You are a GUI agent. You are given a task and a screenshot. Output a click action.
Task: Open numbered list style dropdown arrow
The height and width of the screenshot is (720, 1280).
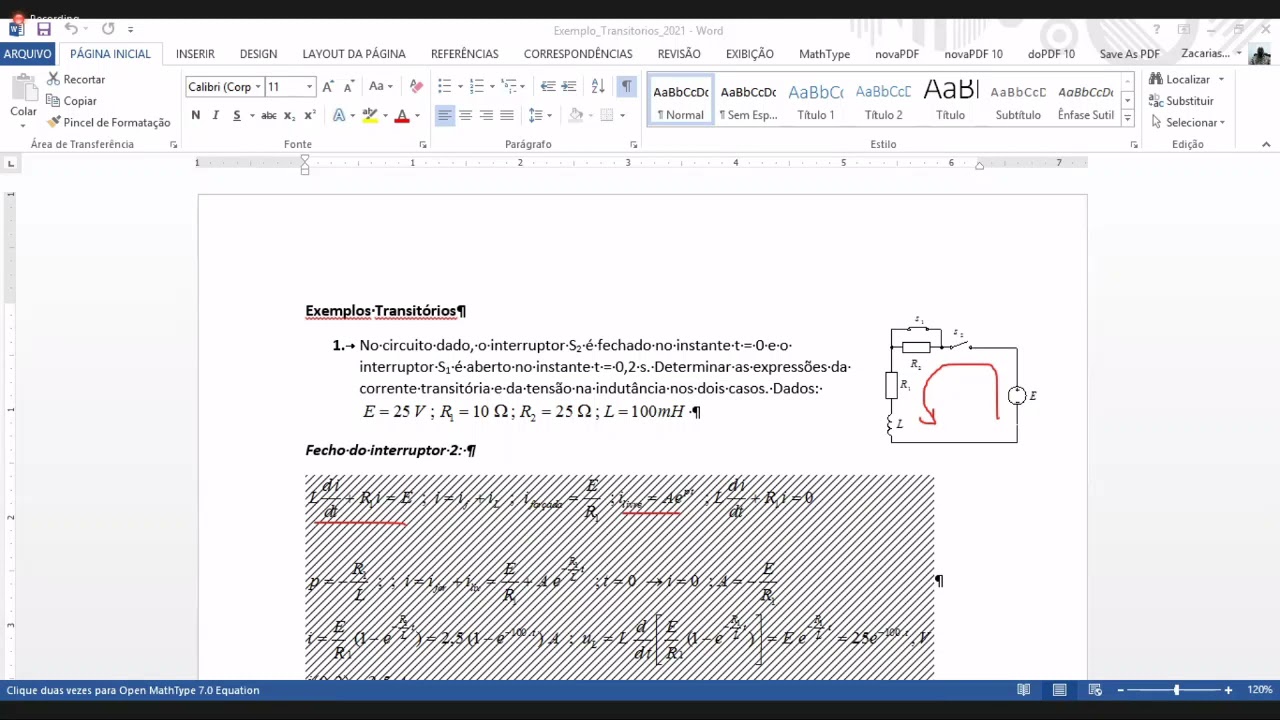click(x=492, y=87)
